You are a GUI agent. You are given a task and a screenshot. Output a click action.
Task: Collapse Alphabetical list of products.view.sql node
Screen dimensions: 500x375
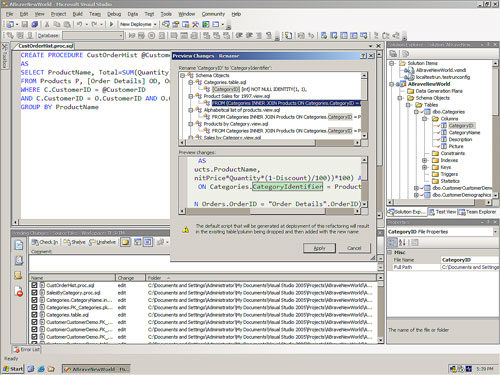(x=191, y=110)
